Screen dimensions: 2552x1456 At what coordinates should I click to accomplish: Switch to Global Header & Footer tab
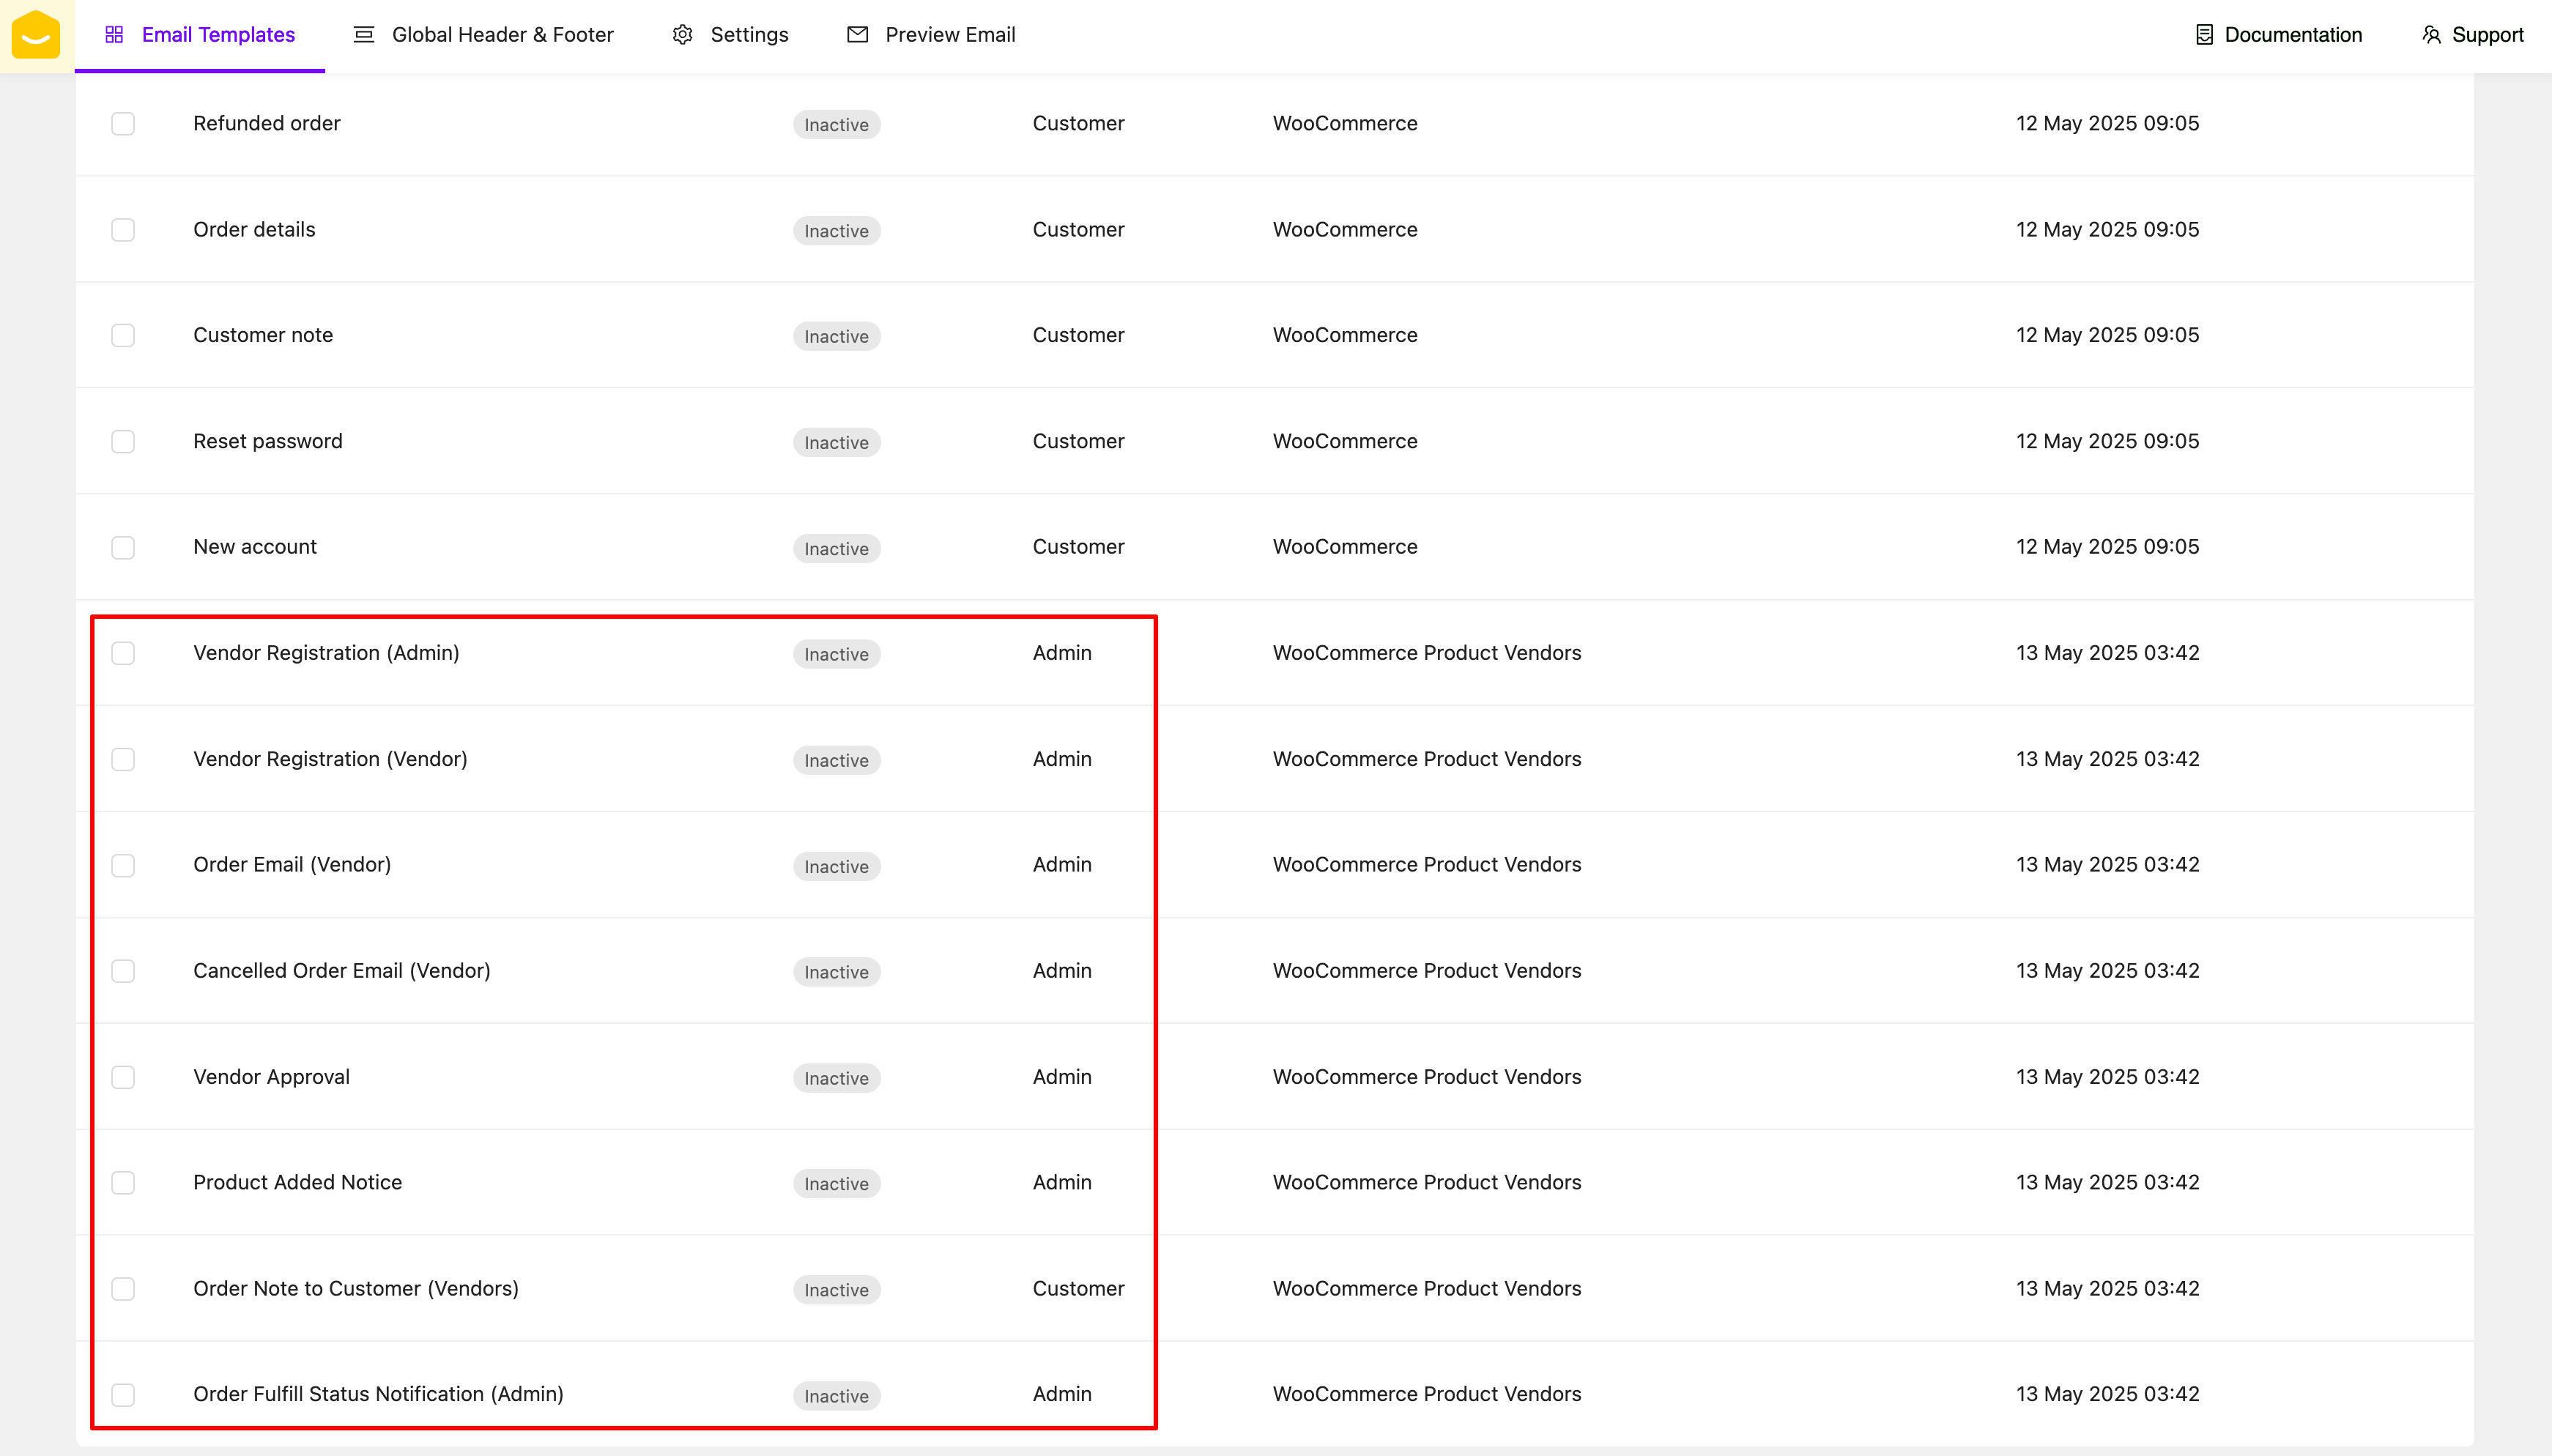click(x=502, y=35)
